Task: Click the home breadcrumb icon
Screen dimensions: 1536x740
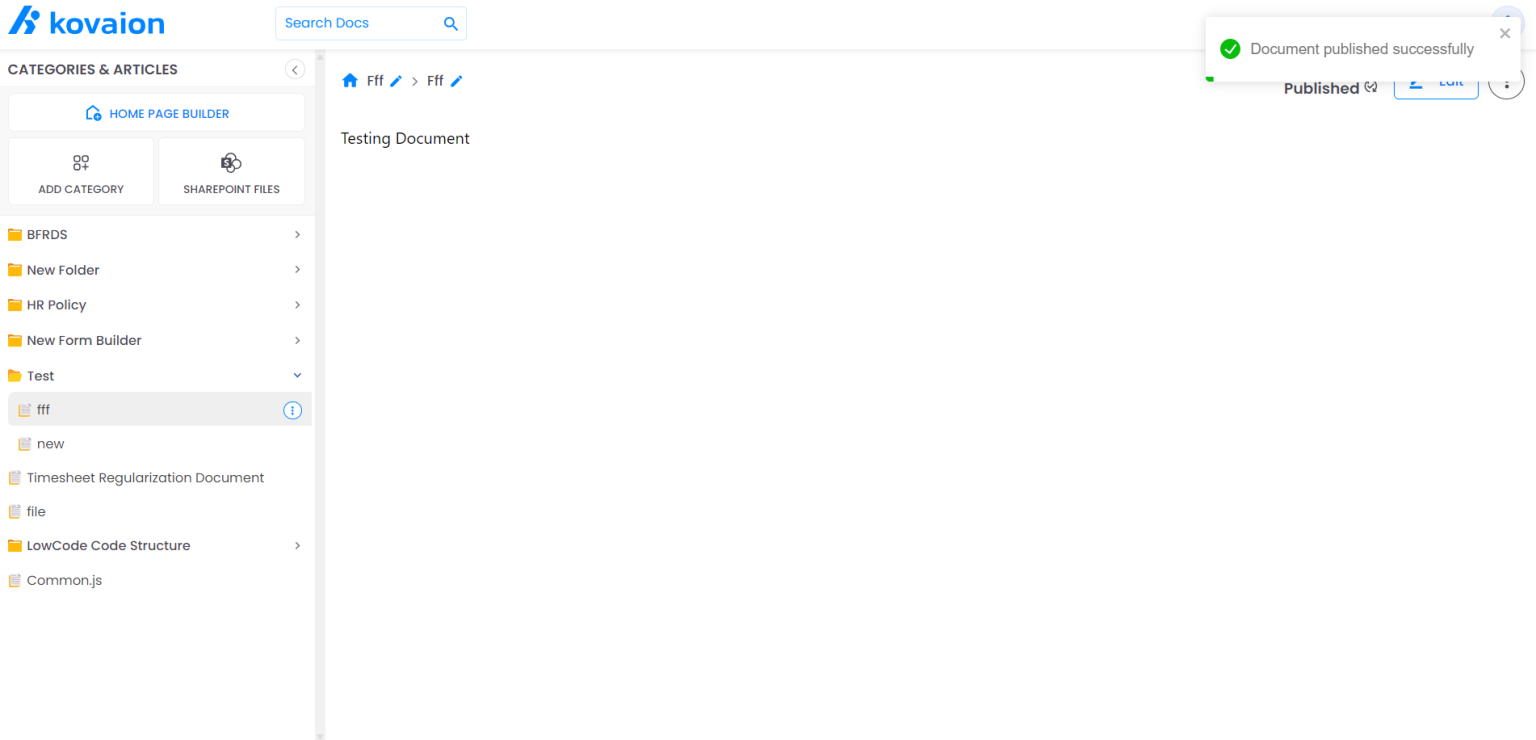Action: point(350,81)
